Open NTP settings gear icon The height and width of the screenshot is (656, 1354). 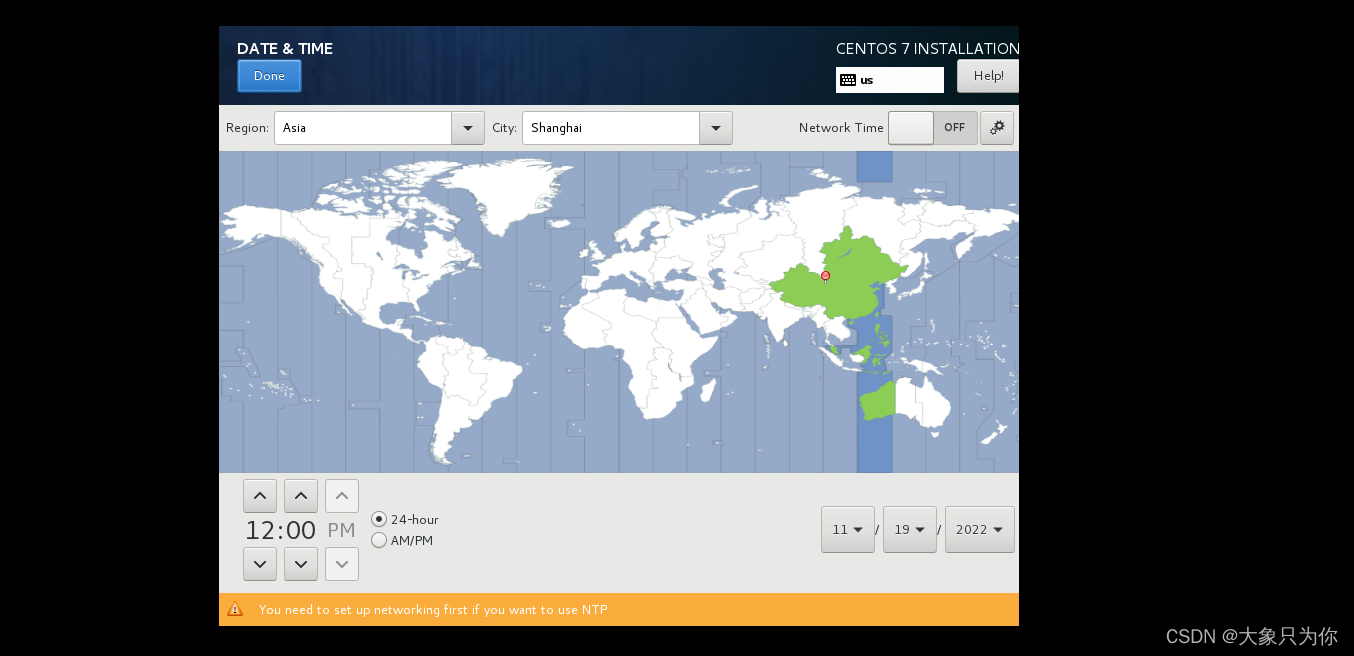997,128
